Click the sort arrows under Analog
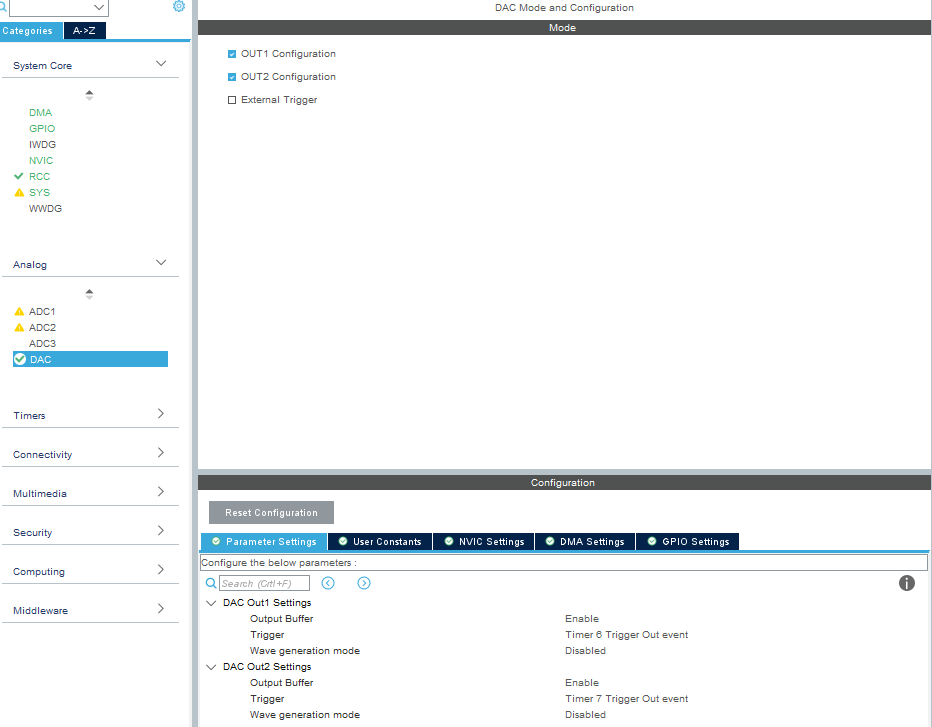932x727 pixels. click(x=89, y=294)
